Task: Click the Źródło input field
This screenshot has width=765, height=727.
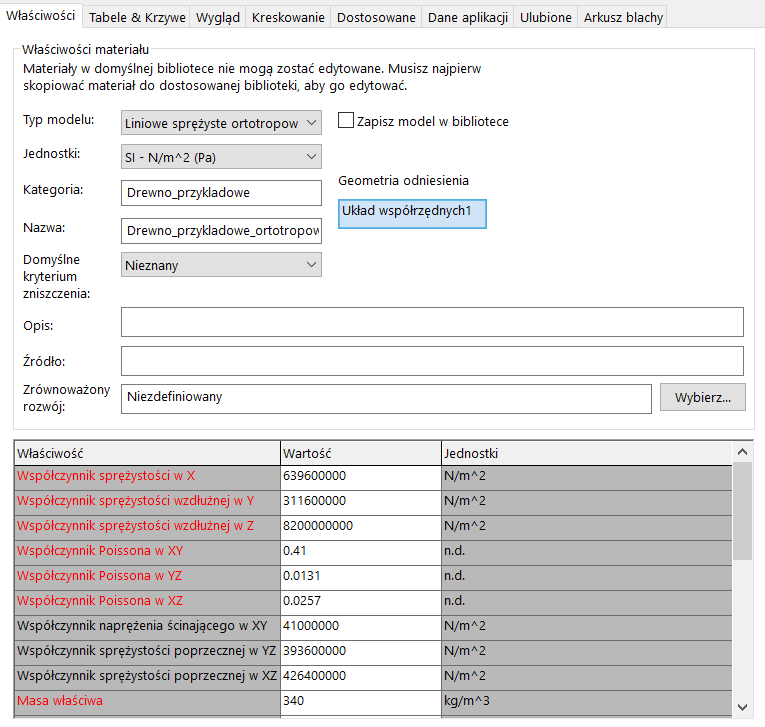Action: [x=431, y=360]
